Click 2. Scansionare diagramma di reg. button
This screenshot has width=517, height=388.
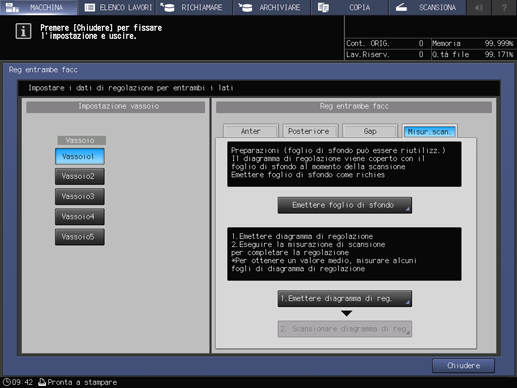(x=345, y=329)
